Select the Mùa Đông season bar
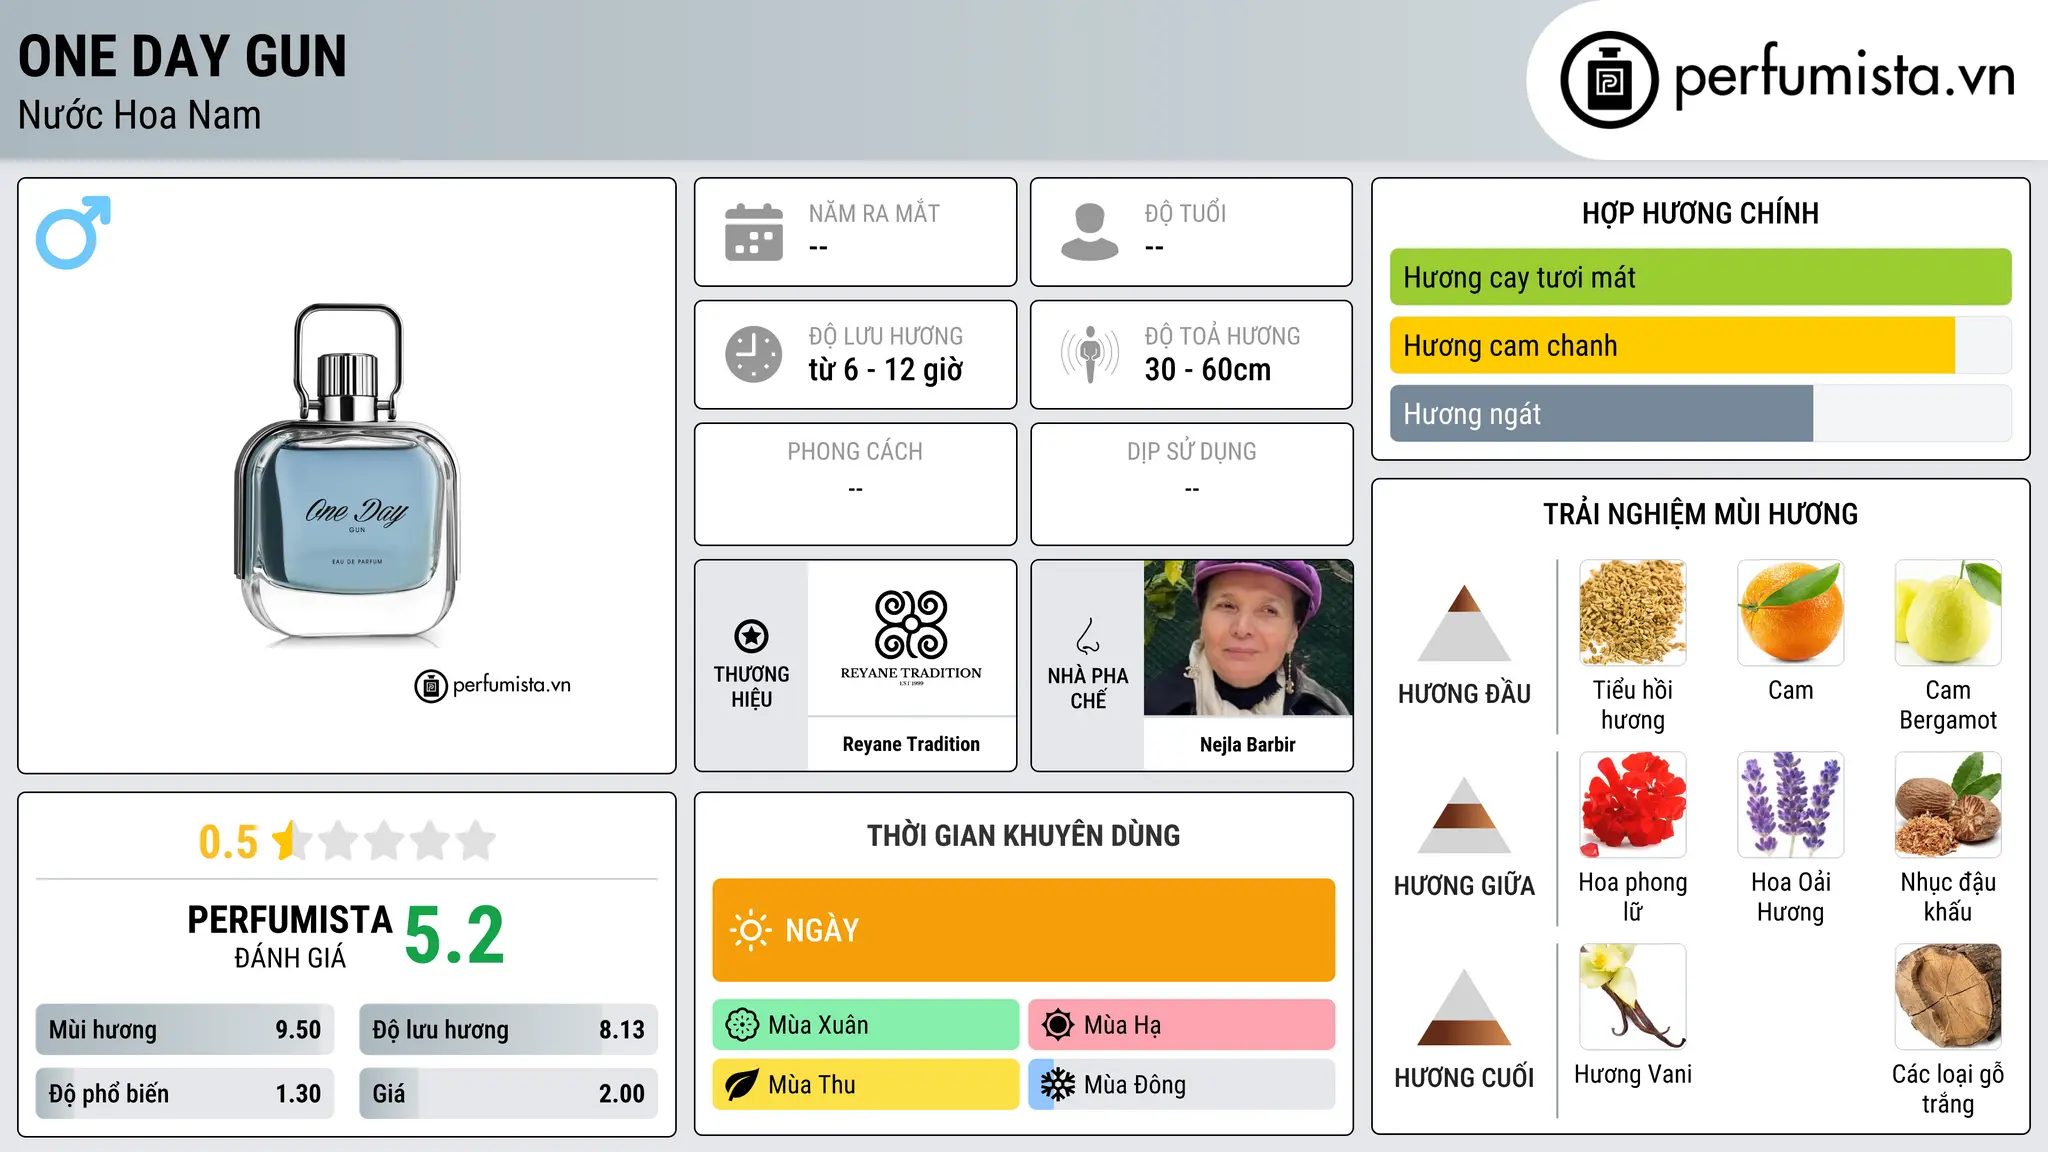This screenshot has width=2048, height=1152. coord(1182,1085)
